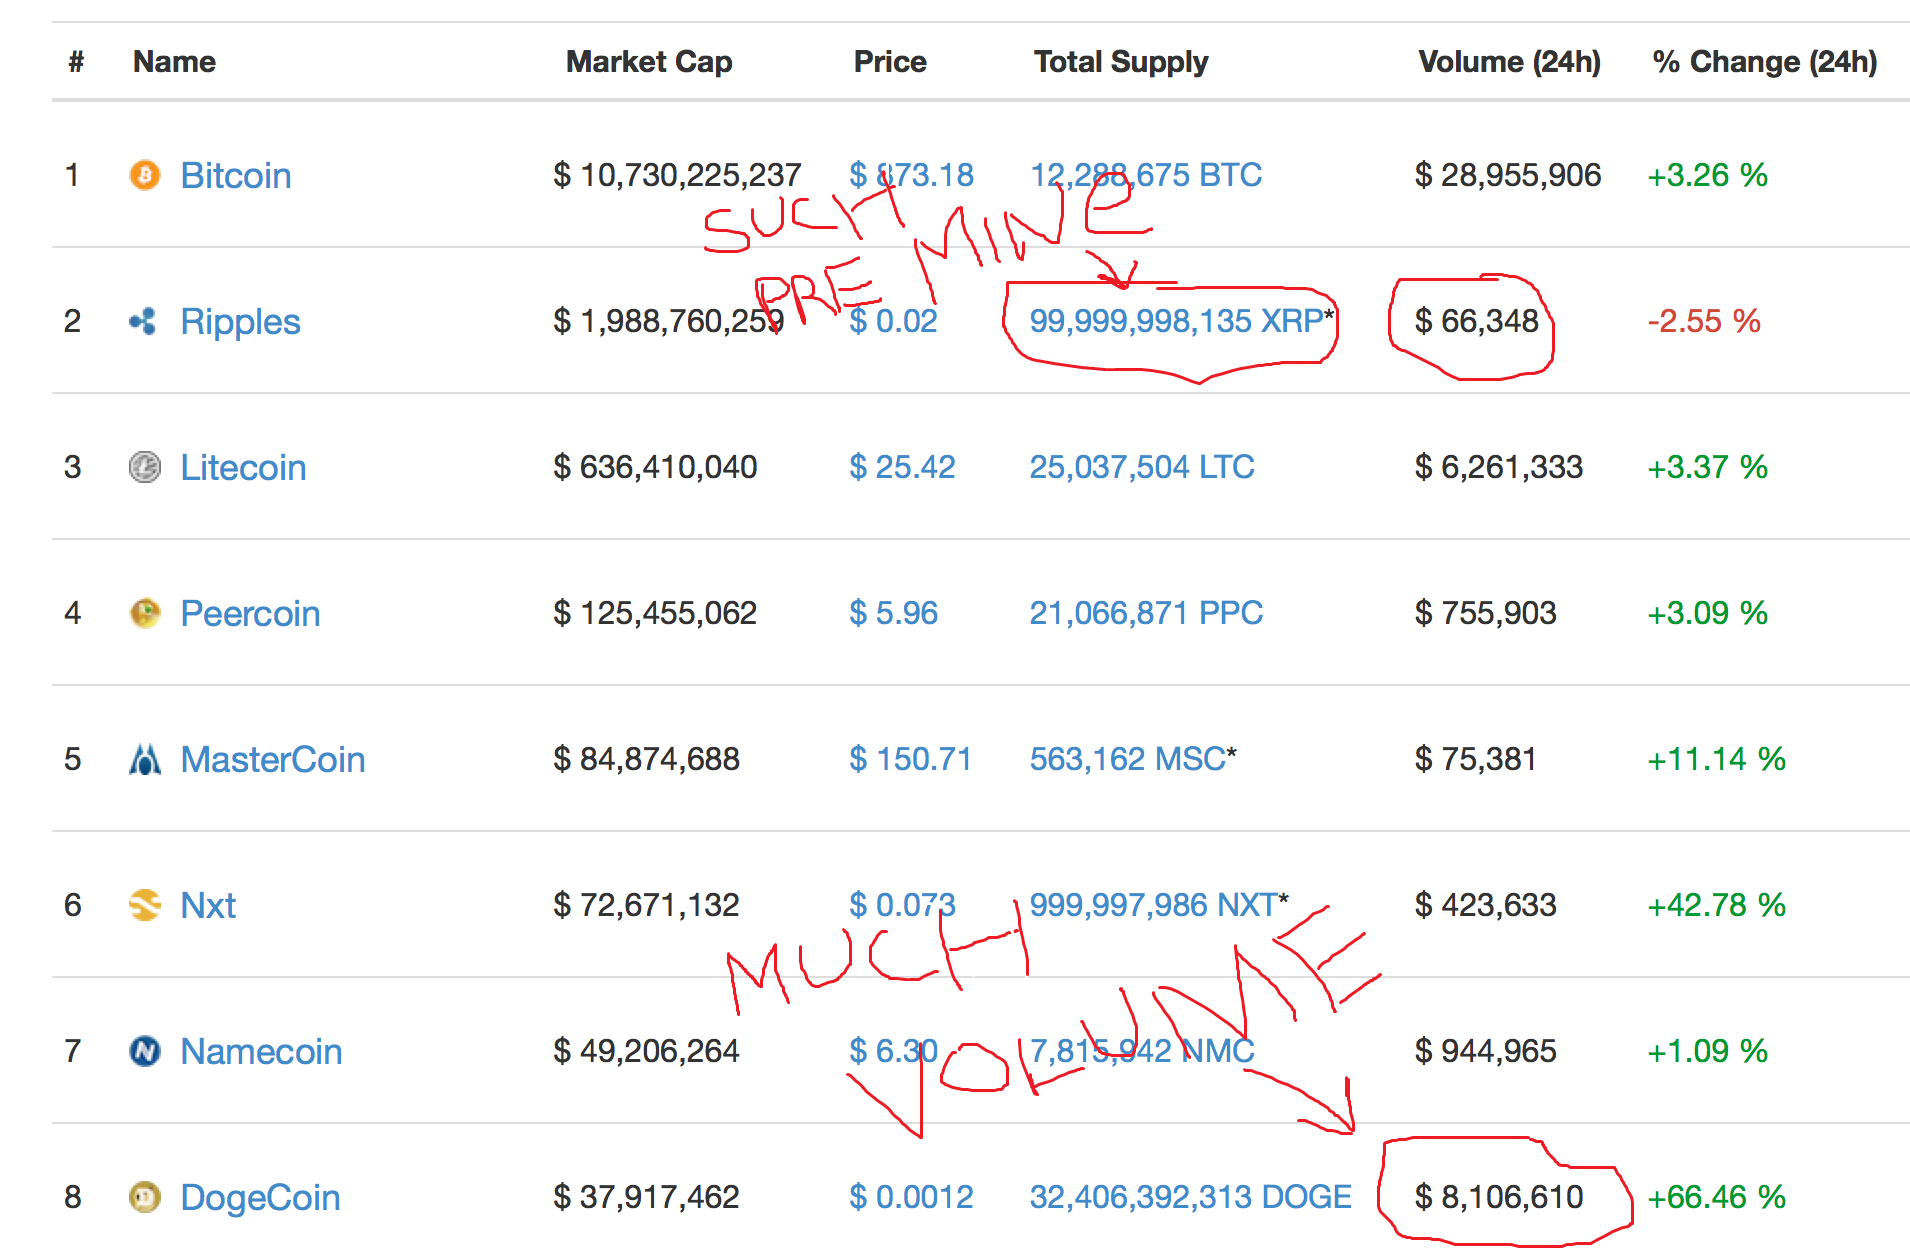Click DogeCoin volume $ 8,106,610
This screenshot has height=1258, width=1910.
click(x=1499, y=1197)
